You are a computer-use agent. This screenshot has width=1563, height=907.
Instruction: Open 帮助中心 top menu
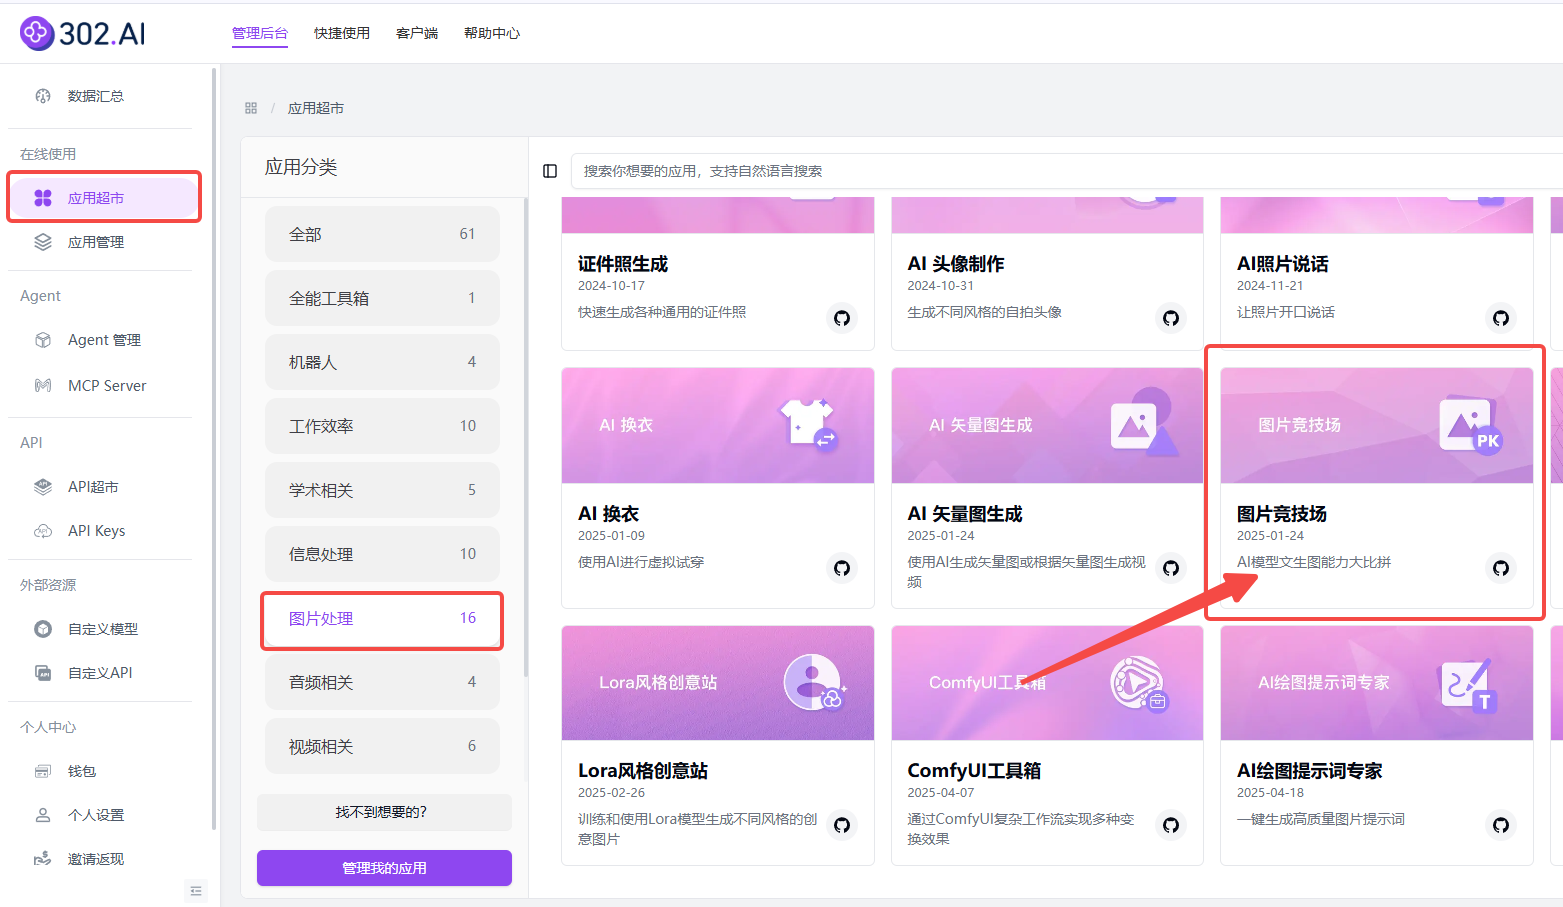click(x=492, y=33)
